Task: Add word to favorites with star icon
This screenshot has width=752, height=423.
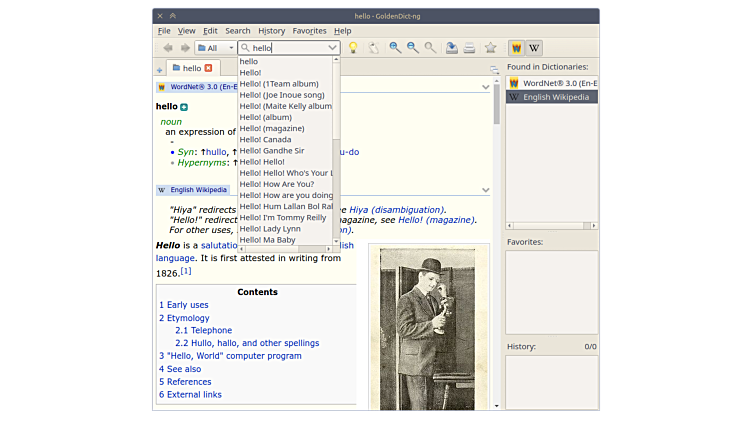Action: 490,48
